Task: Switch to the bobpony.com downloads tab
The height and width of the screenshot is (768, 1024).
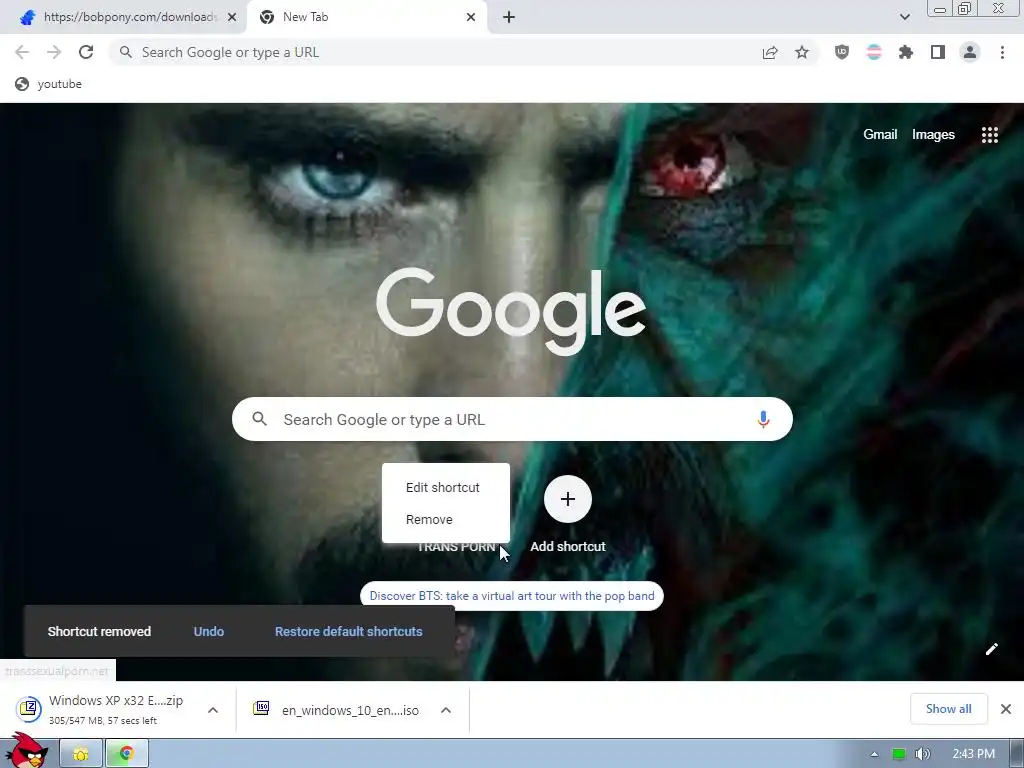Action: 123,17
